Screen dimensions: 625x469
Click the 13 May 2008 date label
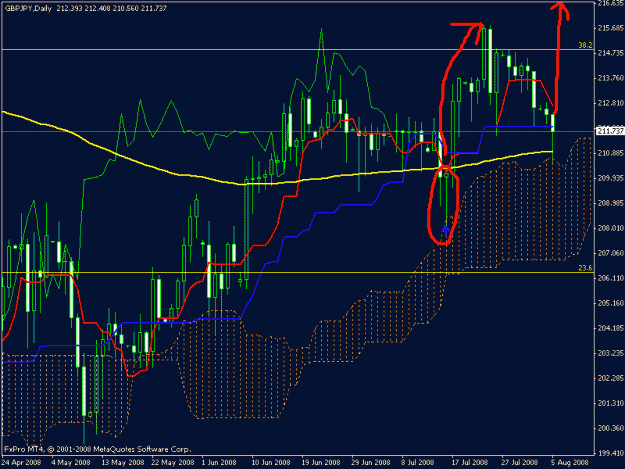click(123, 463)
